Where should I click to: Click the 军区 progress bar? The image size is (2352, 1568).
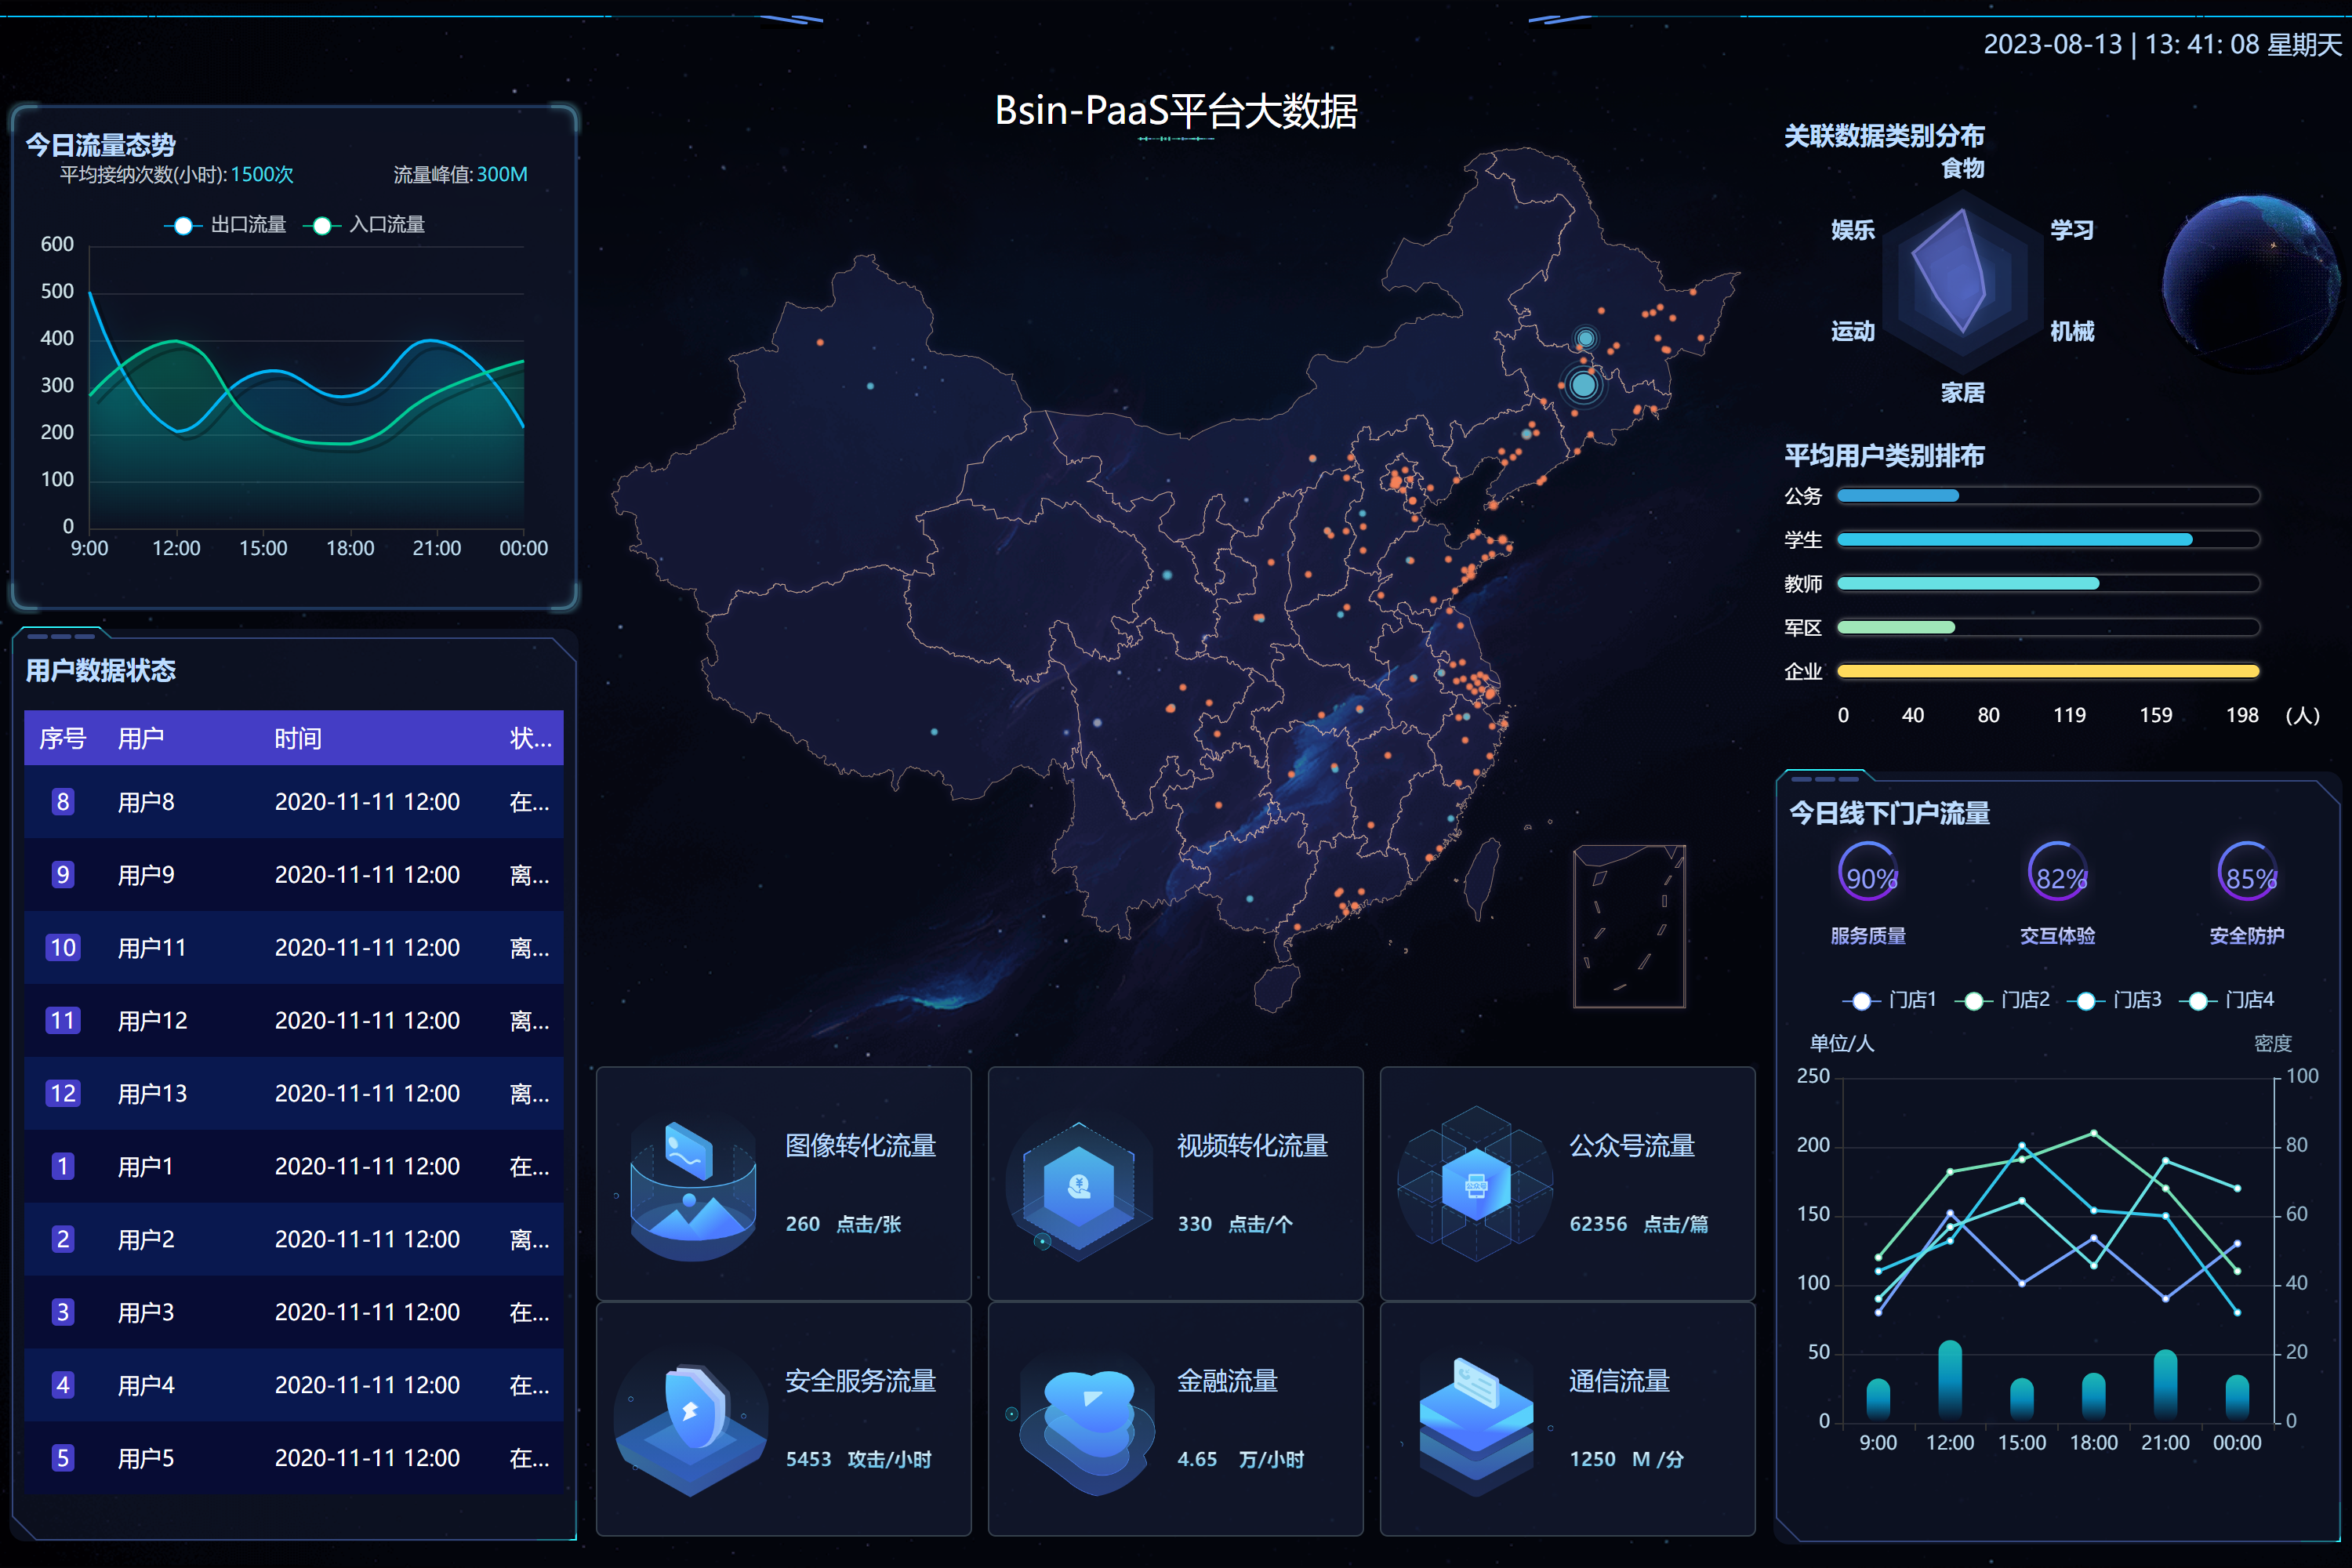[2048, 628]
